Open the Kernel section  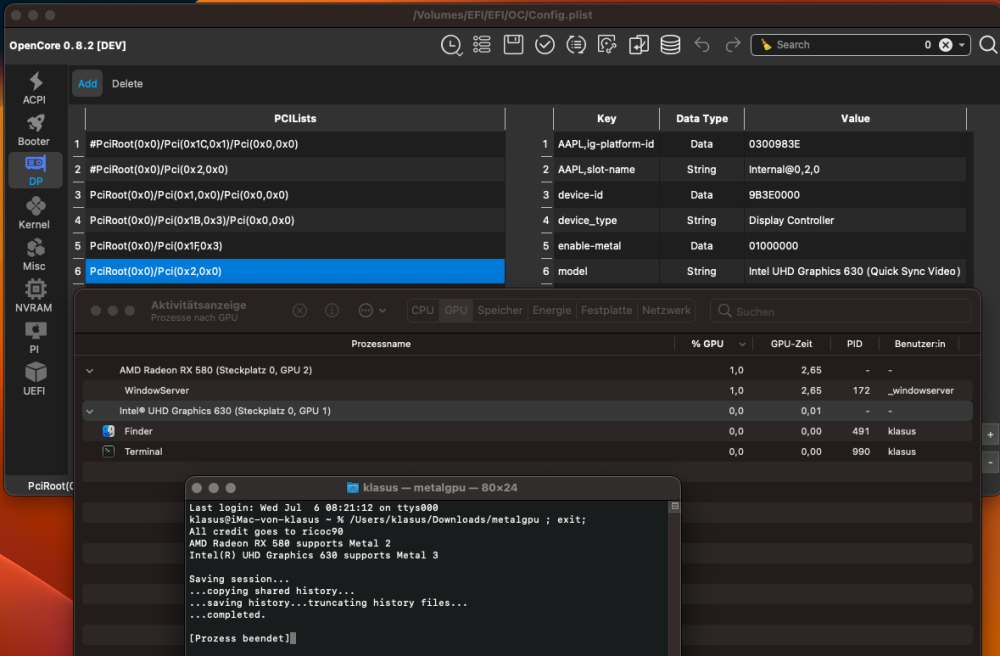click(34, 213)
